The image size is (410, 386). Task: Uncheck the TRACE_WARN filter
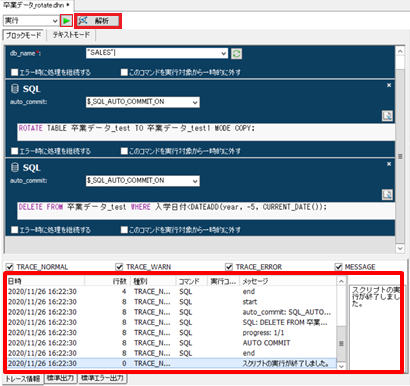[x=119, y=267]
